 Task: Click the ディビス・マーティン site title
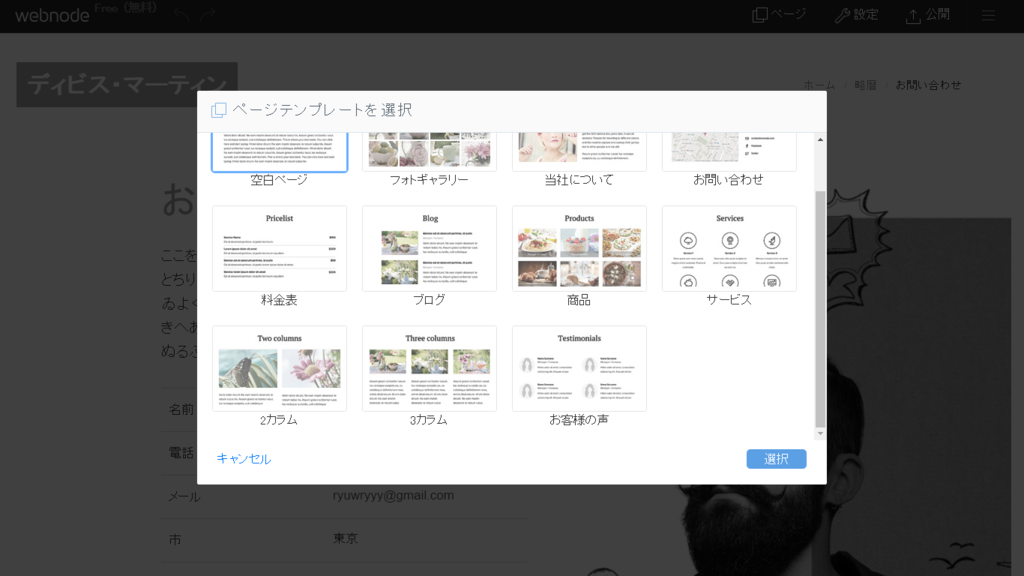(127, 85)
